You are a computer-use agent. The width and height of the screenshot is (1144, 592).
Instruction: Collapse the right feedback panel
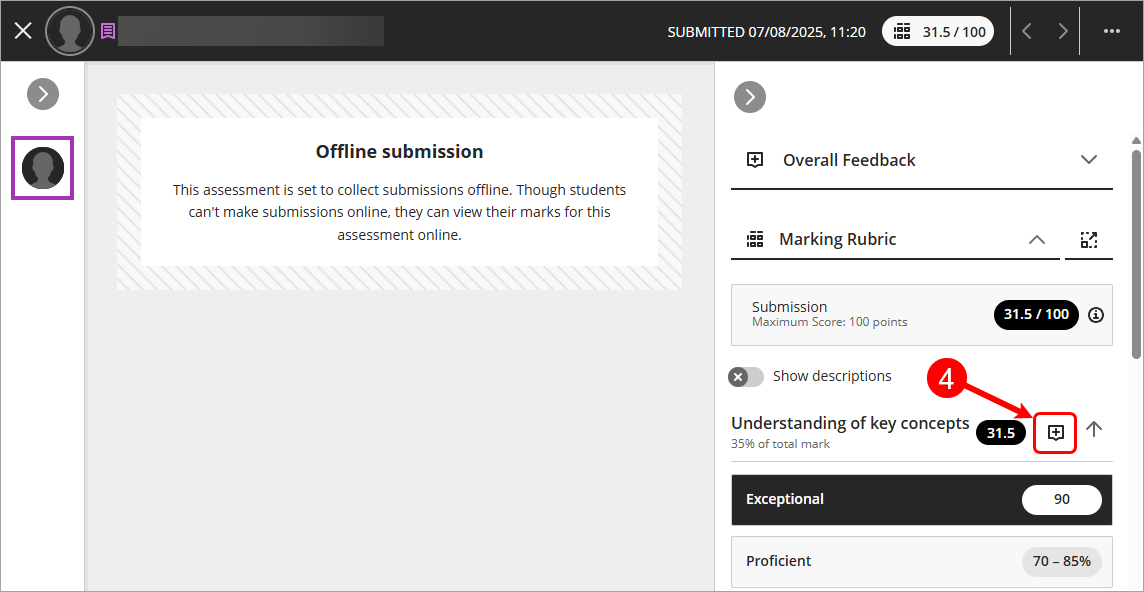(x=750, y=97)
